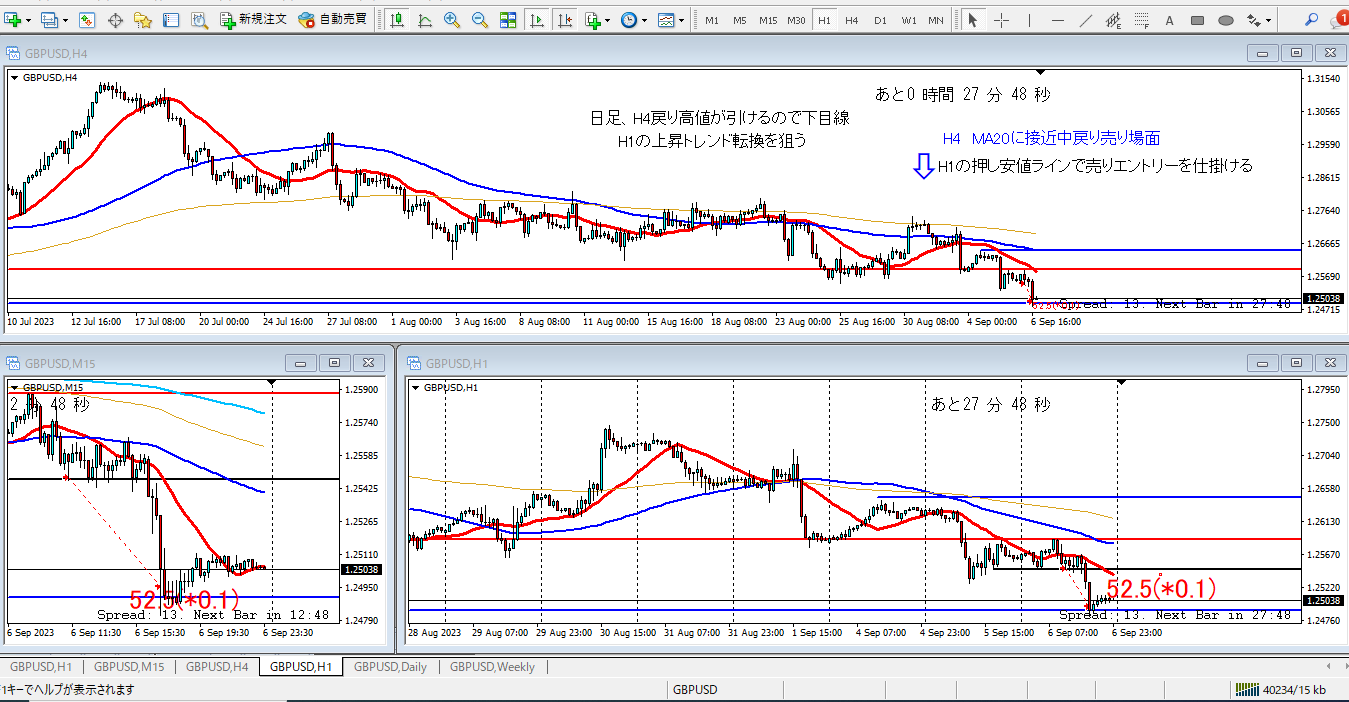Viewport: 1349px width, 702px height.
Task: Switch timeframe to M30
Action: pyautogui.click(x=796, y=20)
